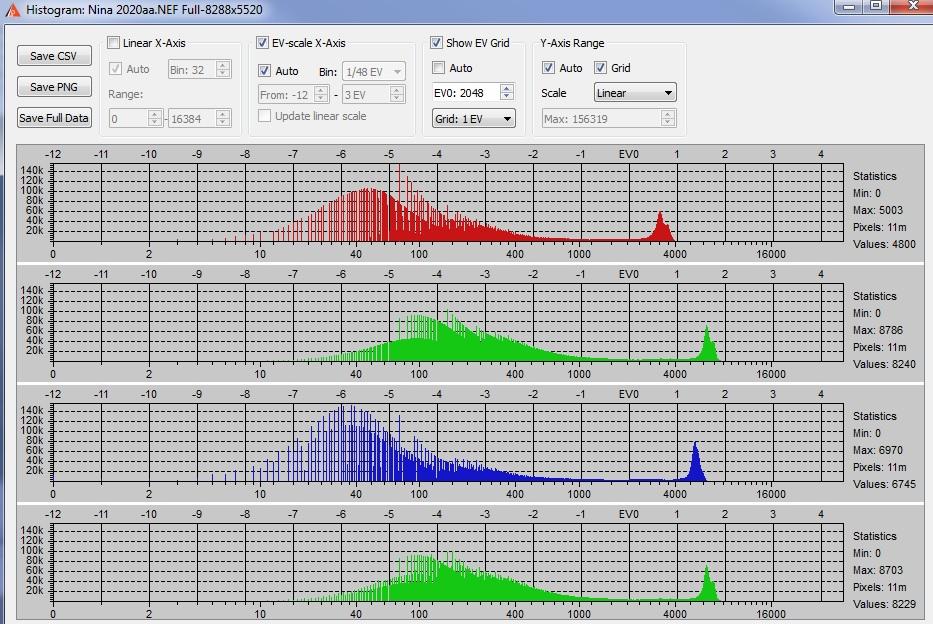This screenshot has width=933, height=624.
Task: Open the Grid: 1 EV dropdown
Action: [x=474, y=118]
